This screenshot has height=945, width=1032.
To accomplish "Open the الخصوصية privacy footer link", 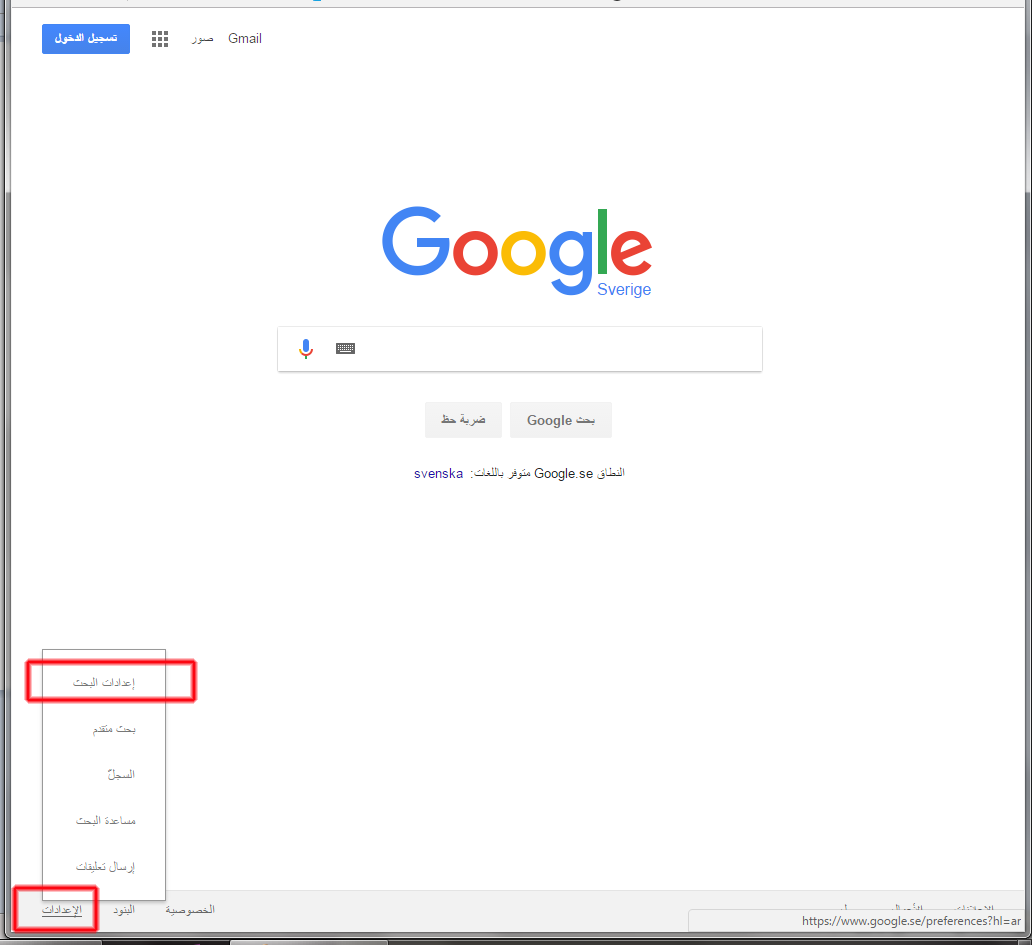I will [x=190, y=909].
